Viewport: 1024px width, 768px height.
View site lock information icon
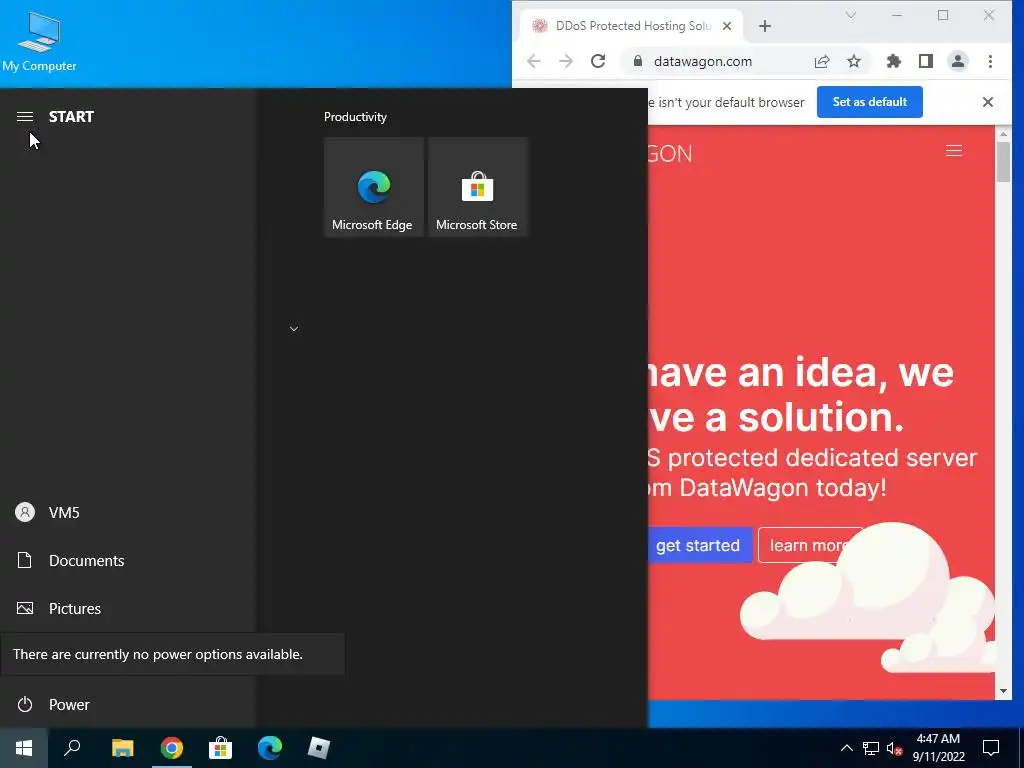click(637, 61)
